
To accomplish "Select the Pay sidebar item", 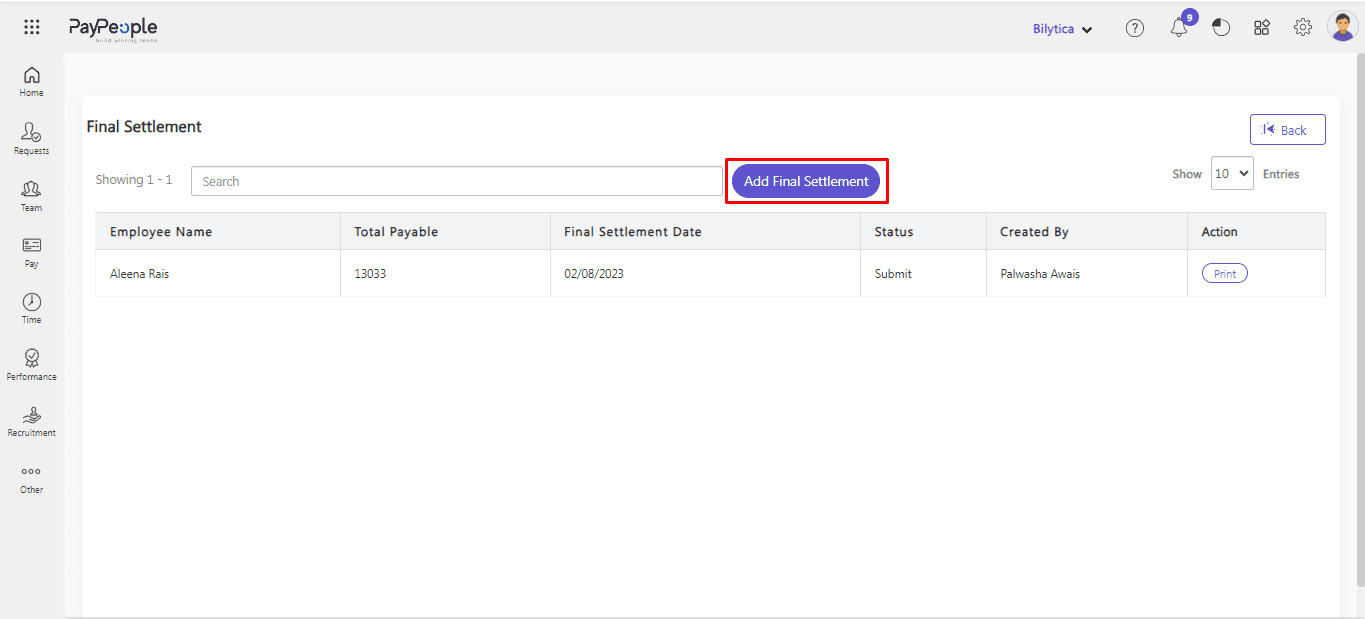I will coord(31,252).
